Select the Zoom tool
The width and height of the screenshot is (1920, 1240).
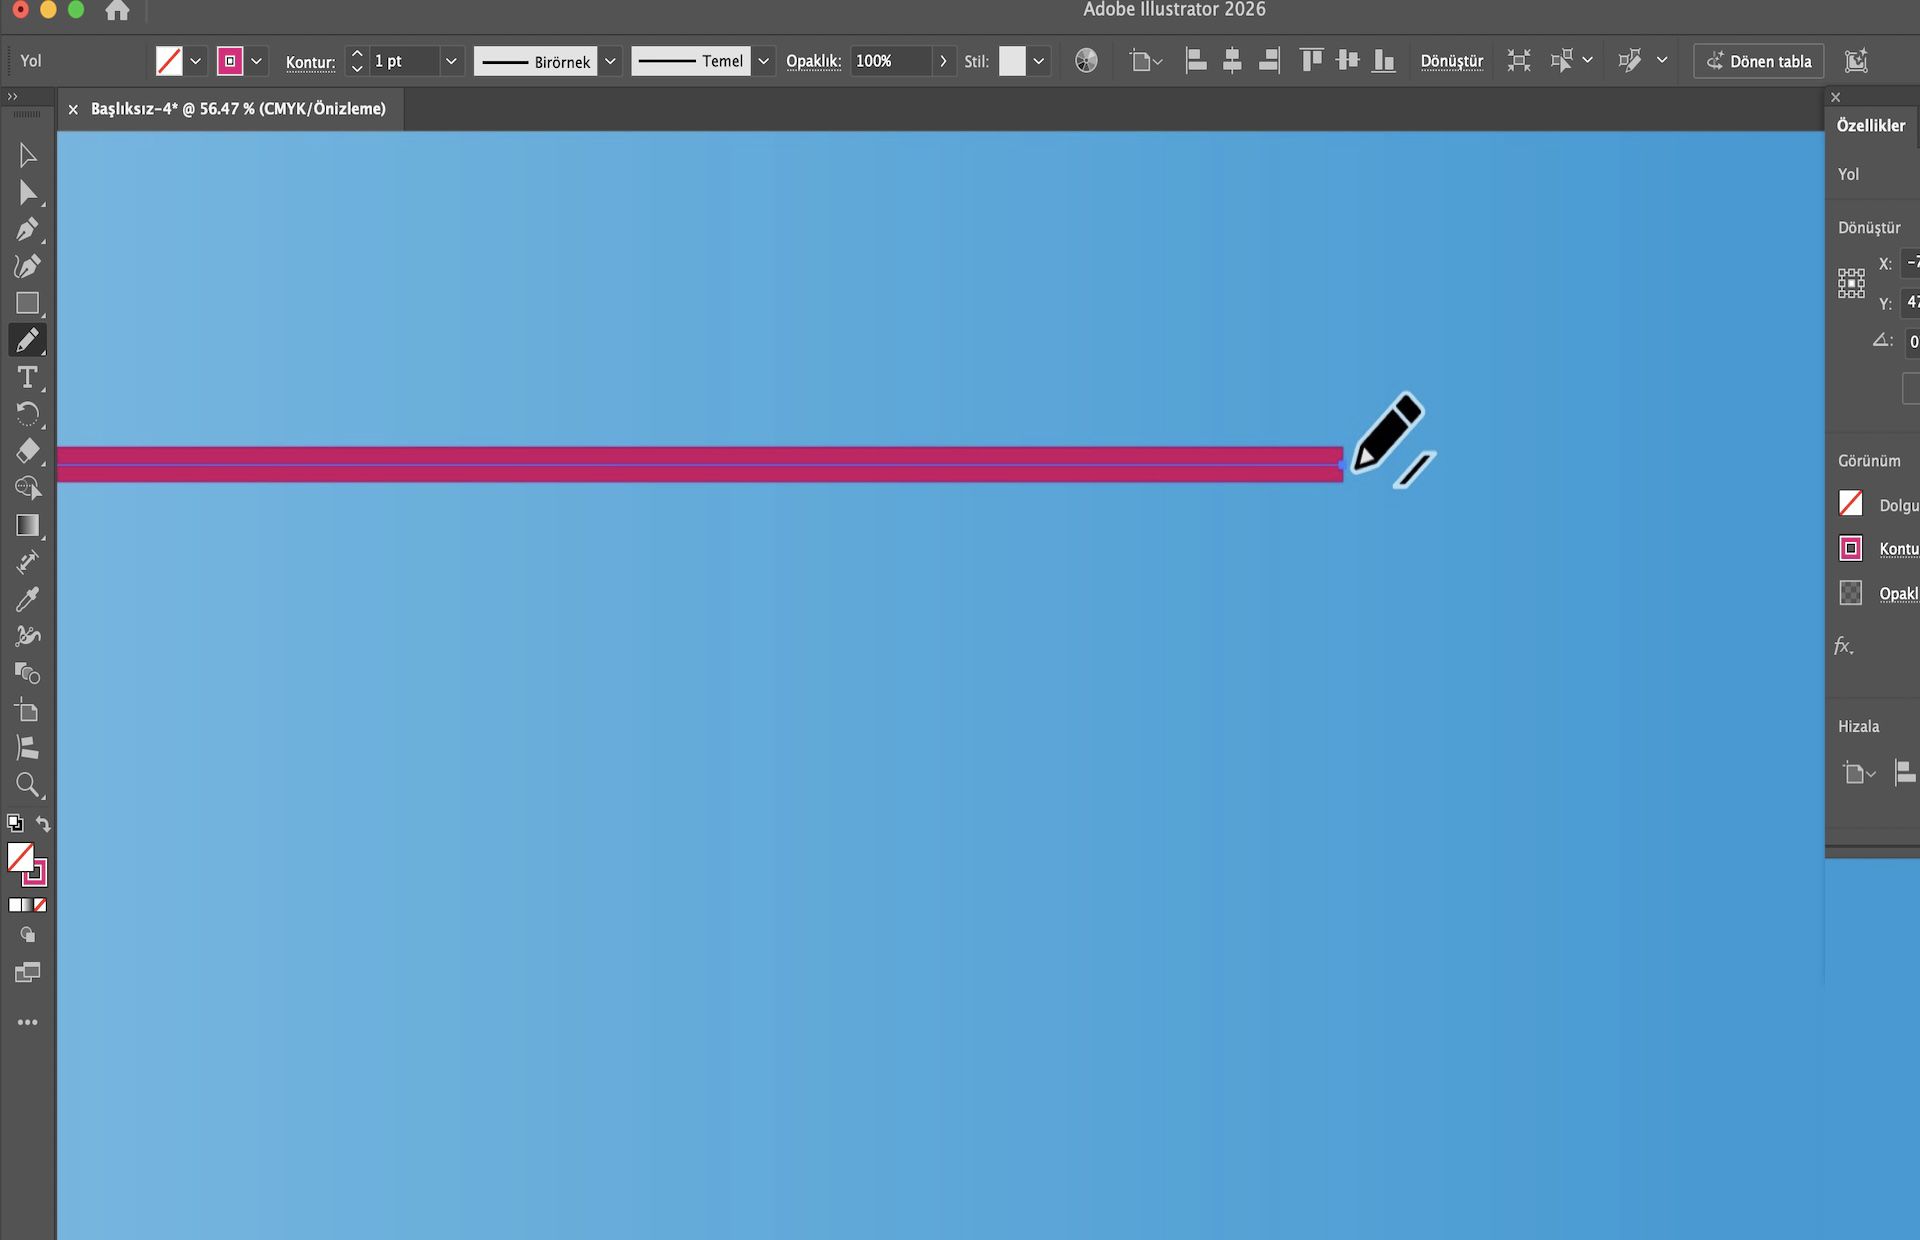click(28, 785)
